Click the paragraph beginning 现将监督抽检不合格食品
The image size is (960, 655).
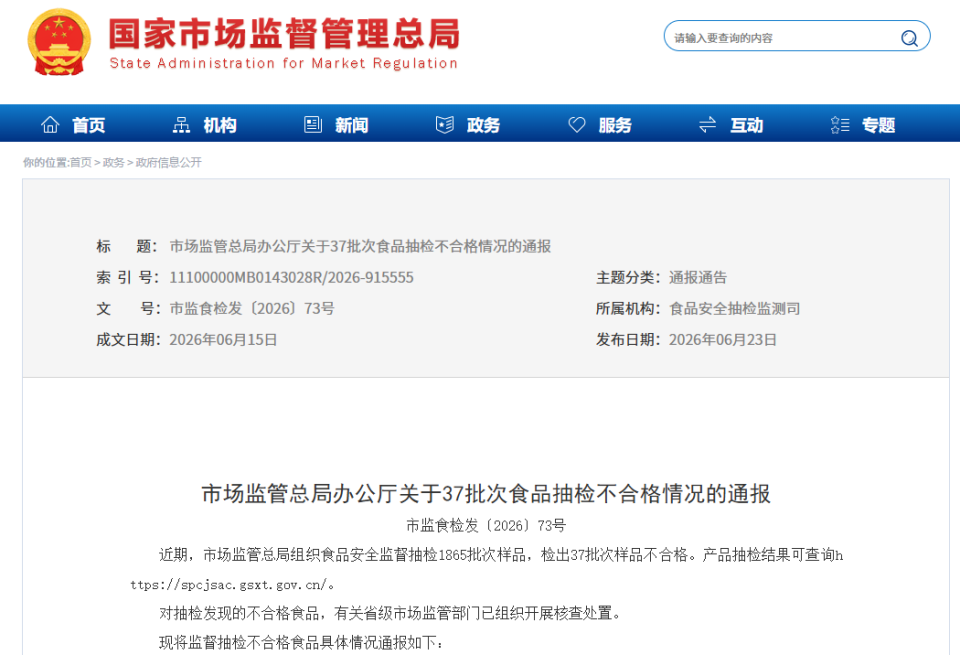coord(301,642)
